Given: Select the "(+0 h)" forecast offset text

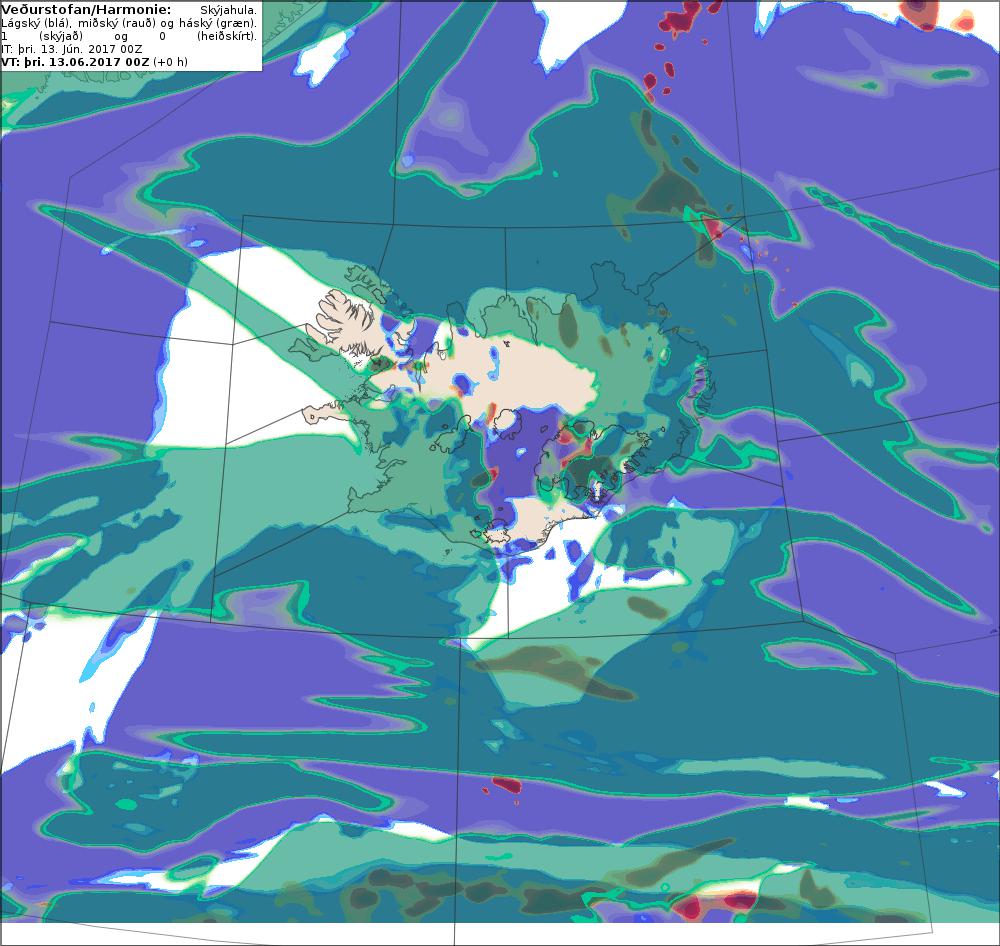Looking at the screenshot, I should point(170,62).
